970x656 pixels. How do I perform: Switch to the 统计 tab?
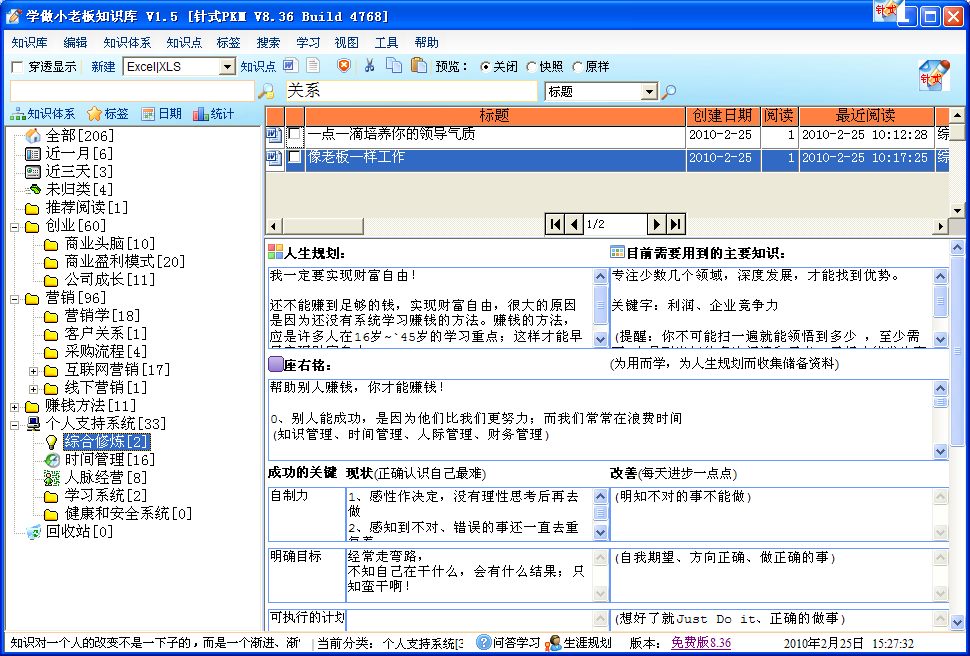coord(213,114)
